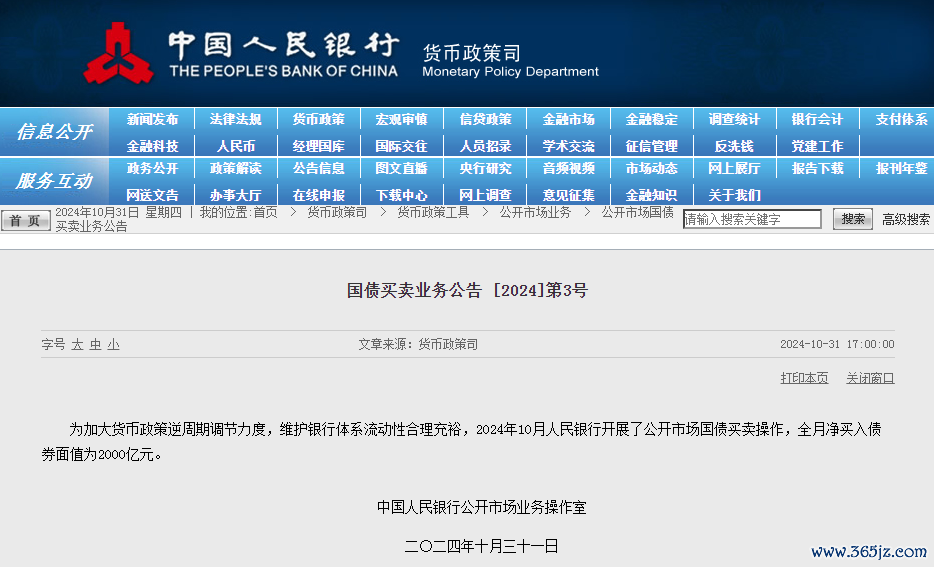Open 新闻发布 menu item

152,120
